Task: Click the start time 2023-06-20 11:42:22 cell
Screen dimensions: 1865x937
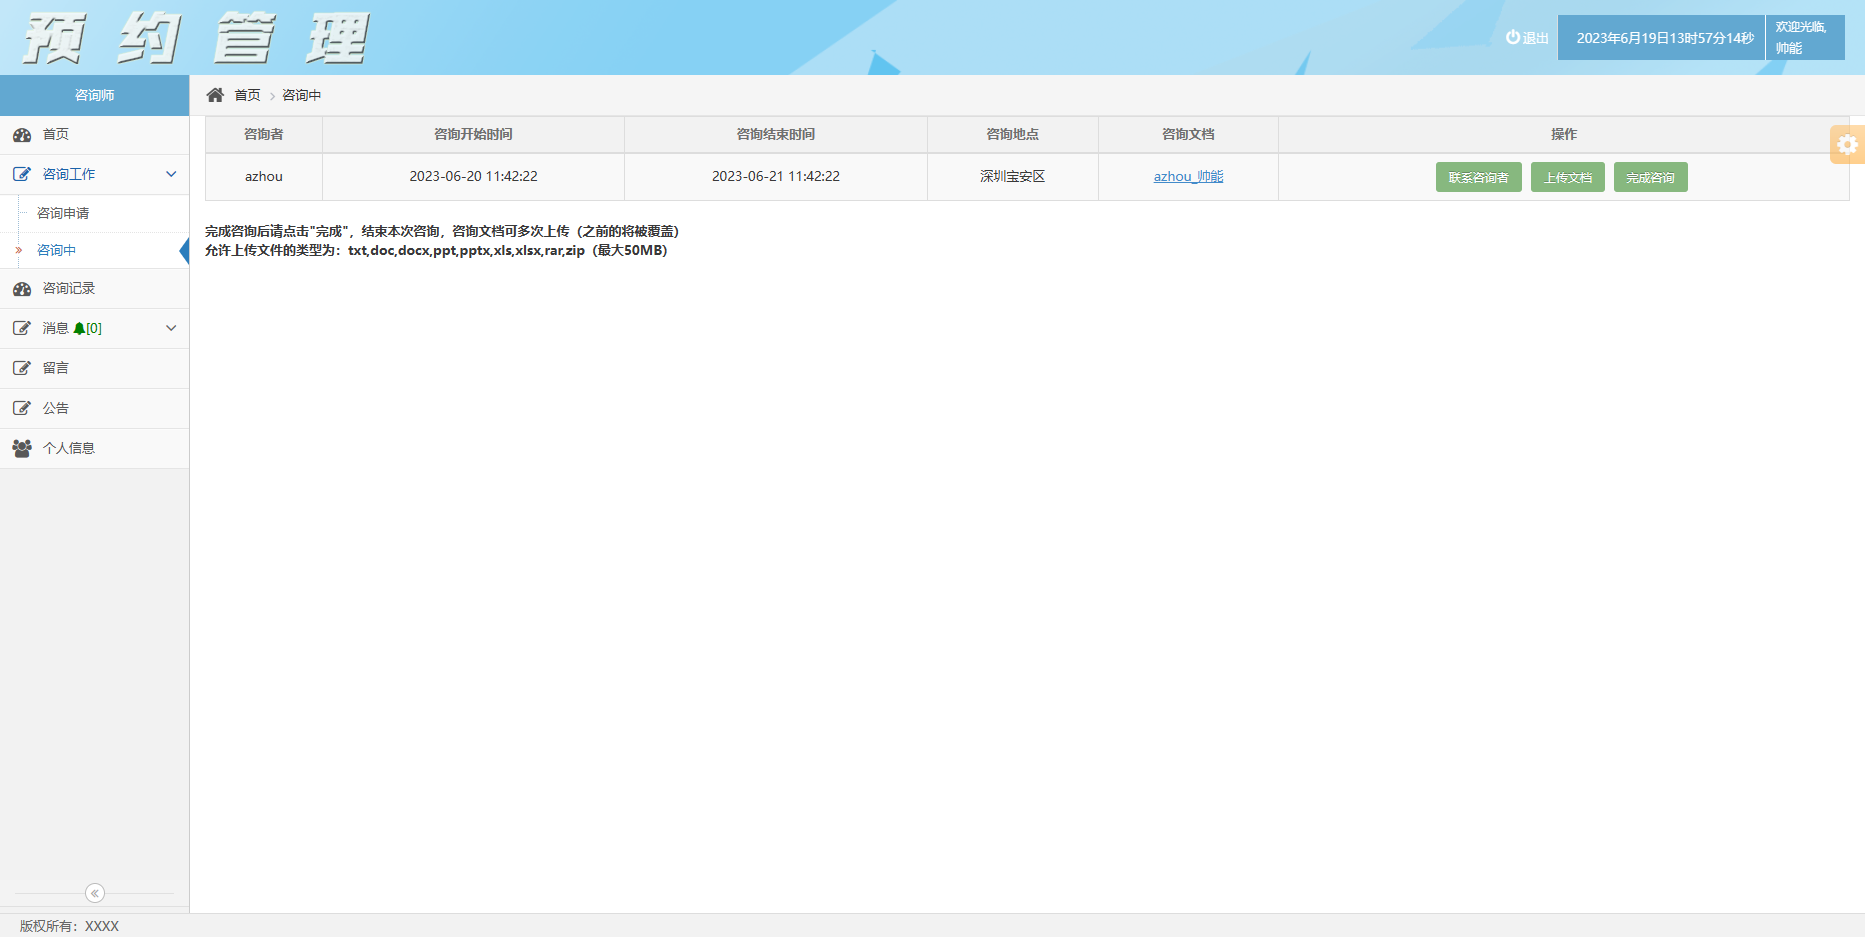Action: [x=473, y=176]
